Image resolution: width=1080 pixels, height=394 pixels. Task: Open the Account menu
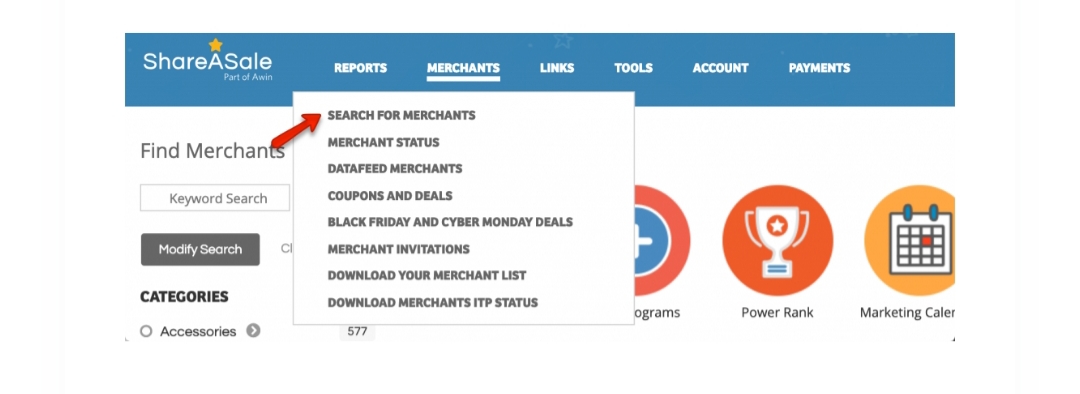point(720,68)
